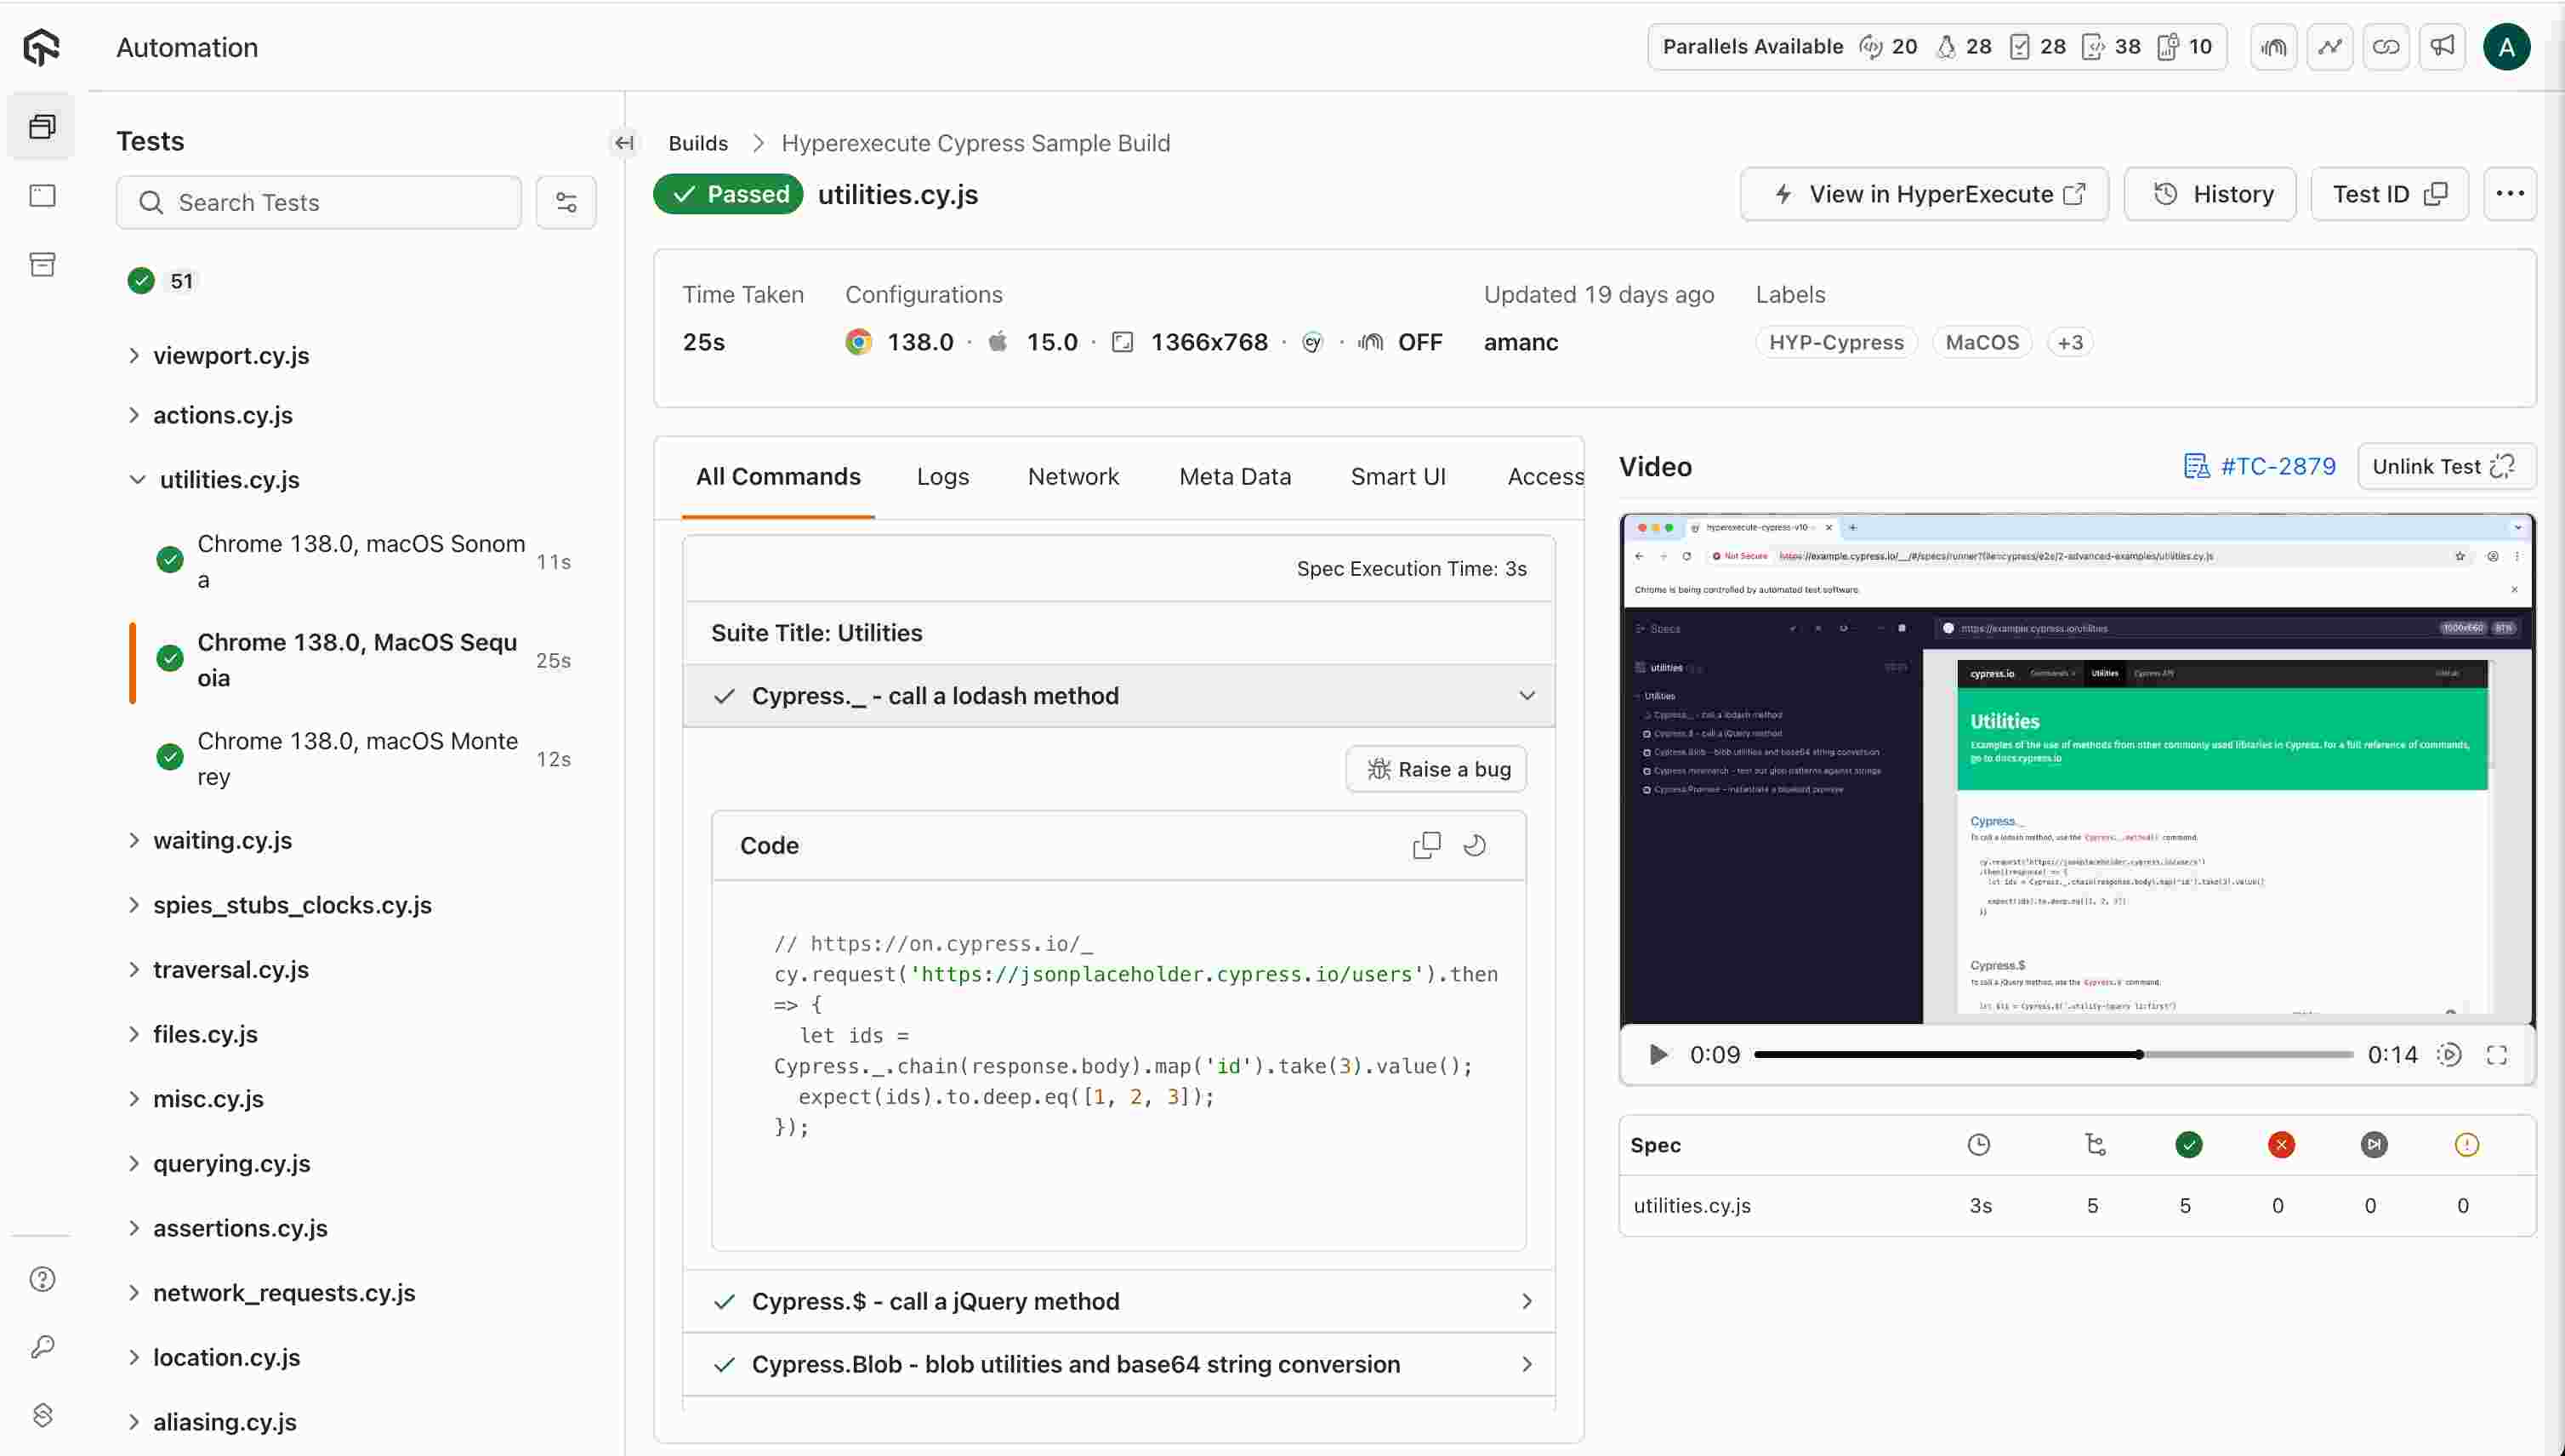Screen dimensions: 2565x1456
Task: Click View in HyperExecute button
Action: tap(1924, 194)
